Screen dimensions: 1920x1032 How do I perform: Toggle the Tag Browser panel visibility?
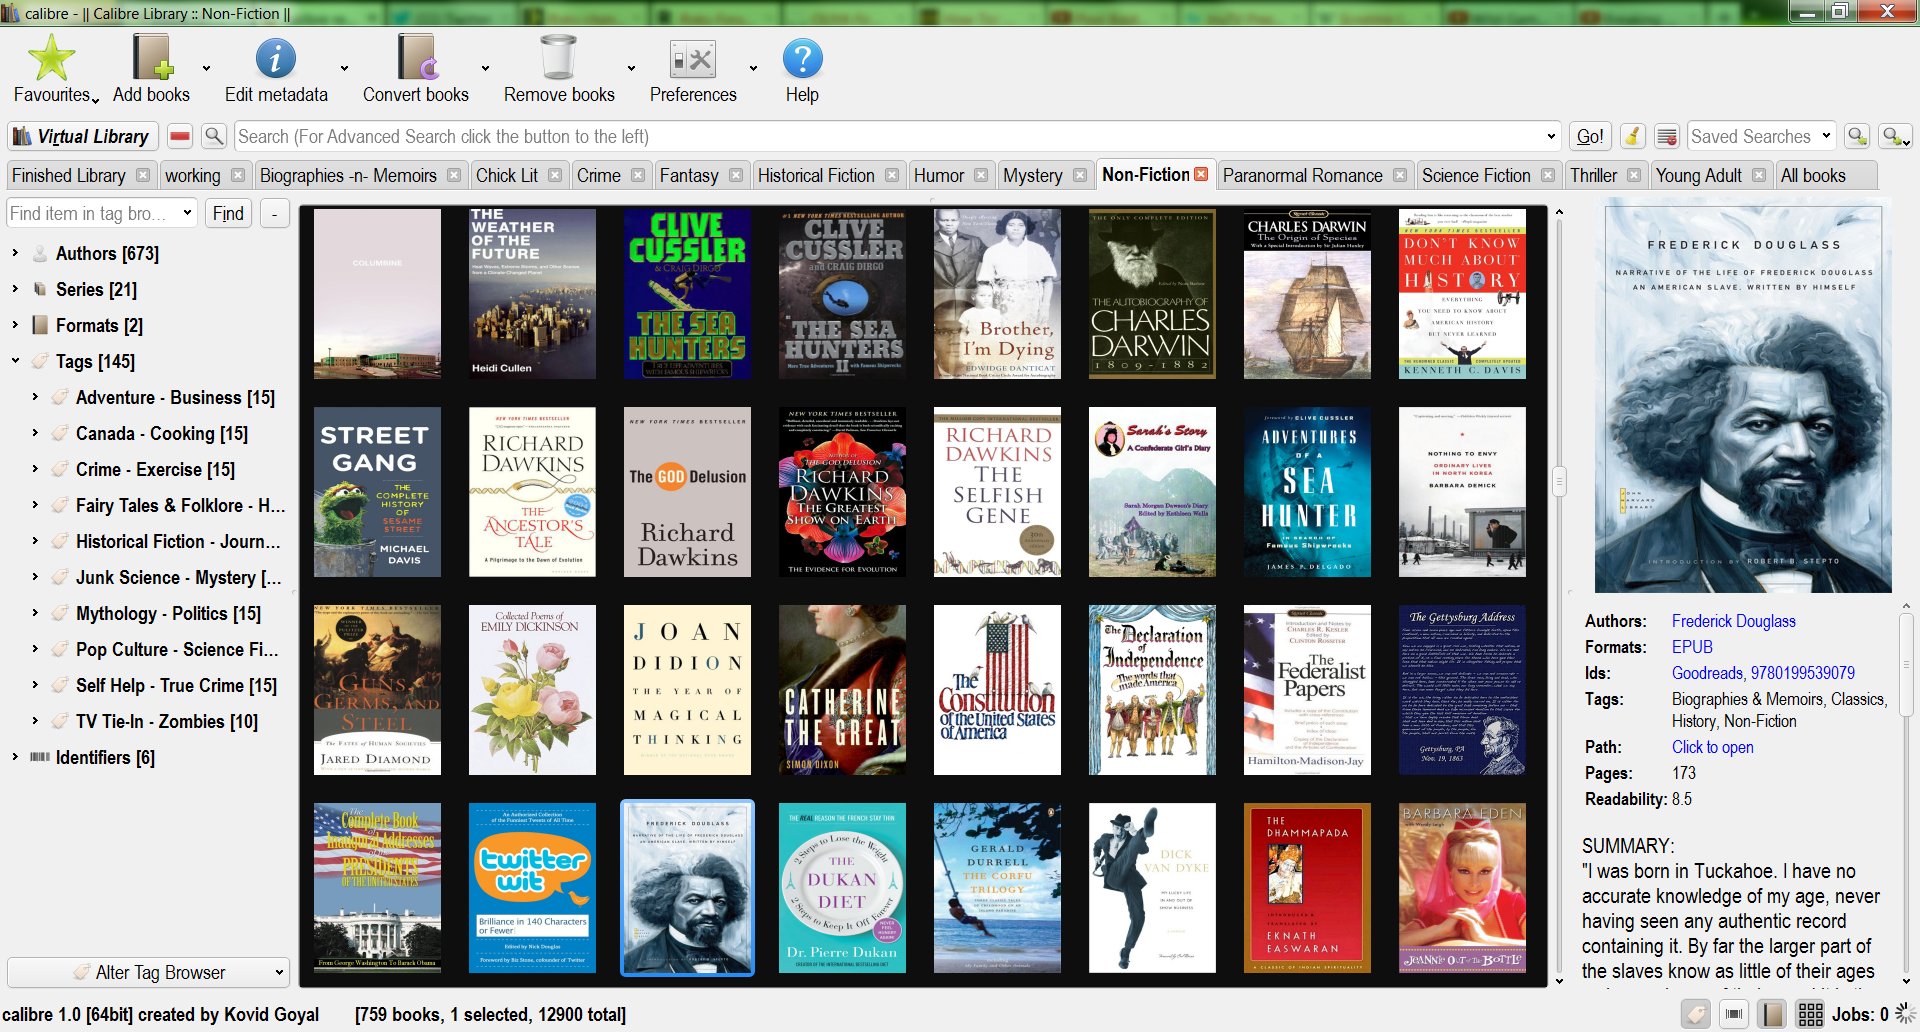[1696, 1014]
